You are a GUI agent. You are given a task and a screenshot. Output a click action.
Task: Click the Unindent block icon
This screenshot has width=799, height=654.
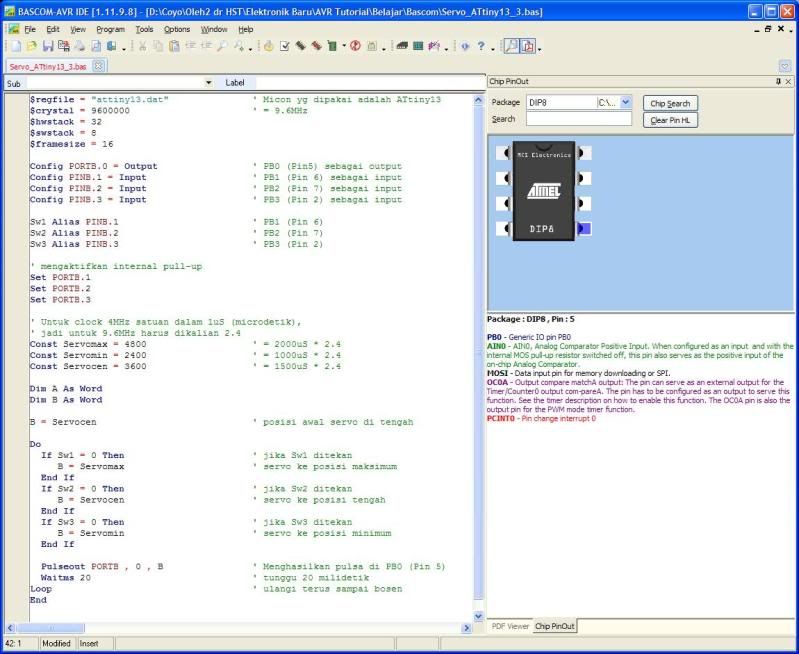point(206,46)
